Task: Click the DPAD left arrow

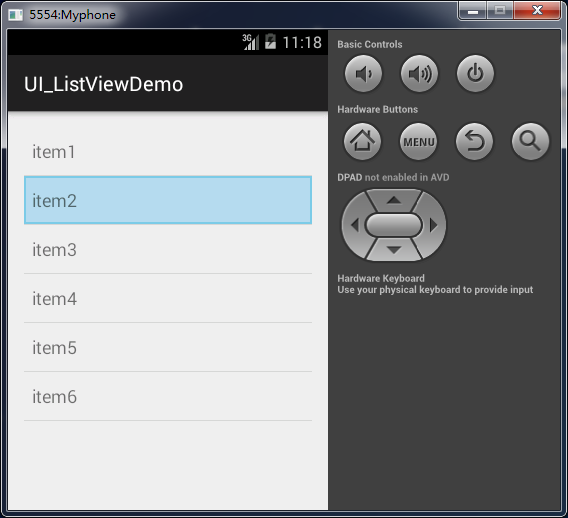Action: pyautogui.click(x=354, y=225)
